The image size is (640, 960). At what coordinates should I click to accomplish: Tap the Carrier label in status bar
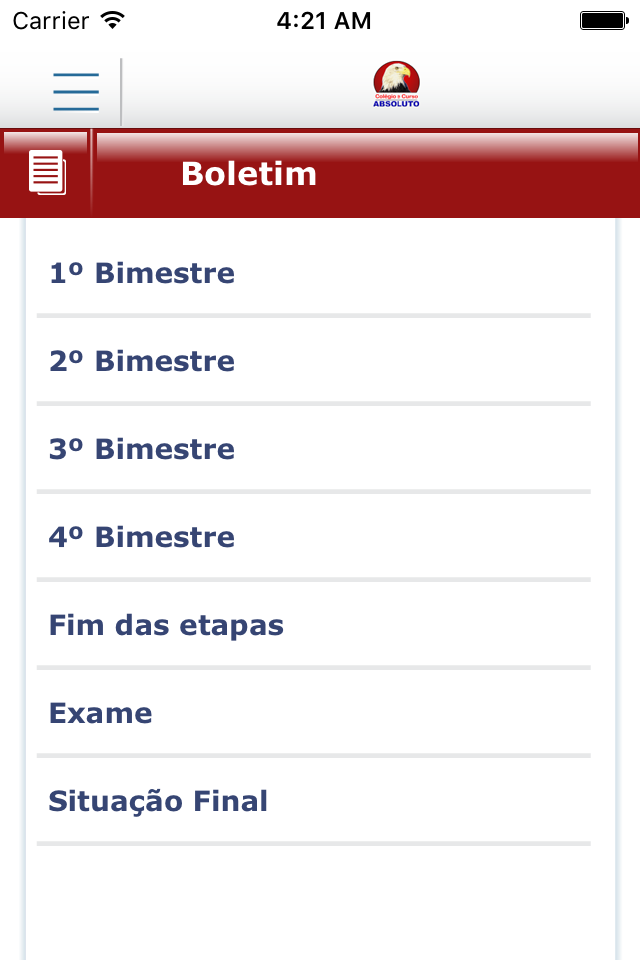pos(51,21)
